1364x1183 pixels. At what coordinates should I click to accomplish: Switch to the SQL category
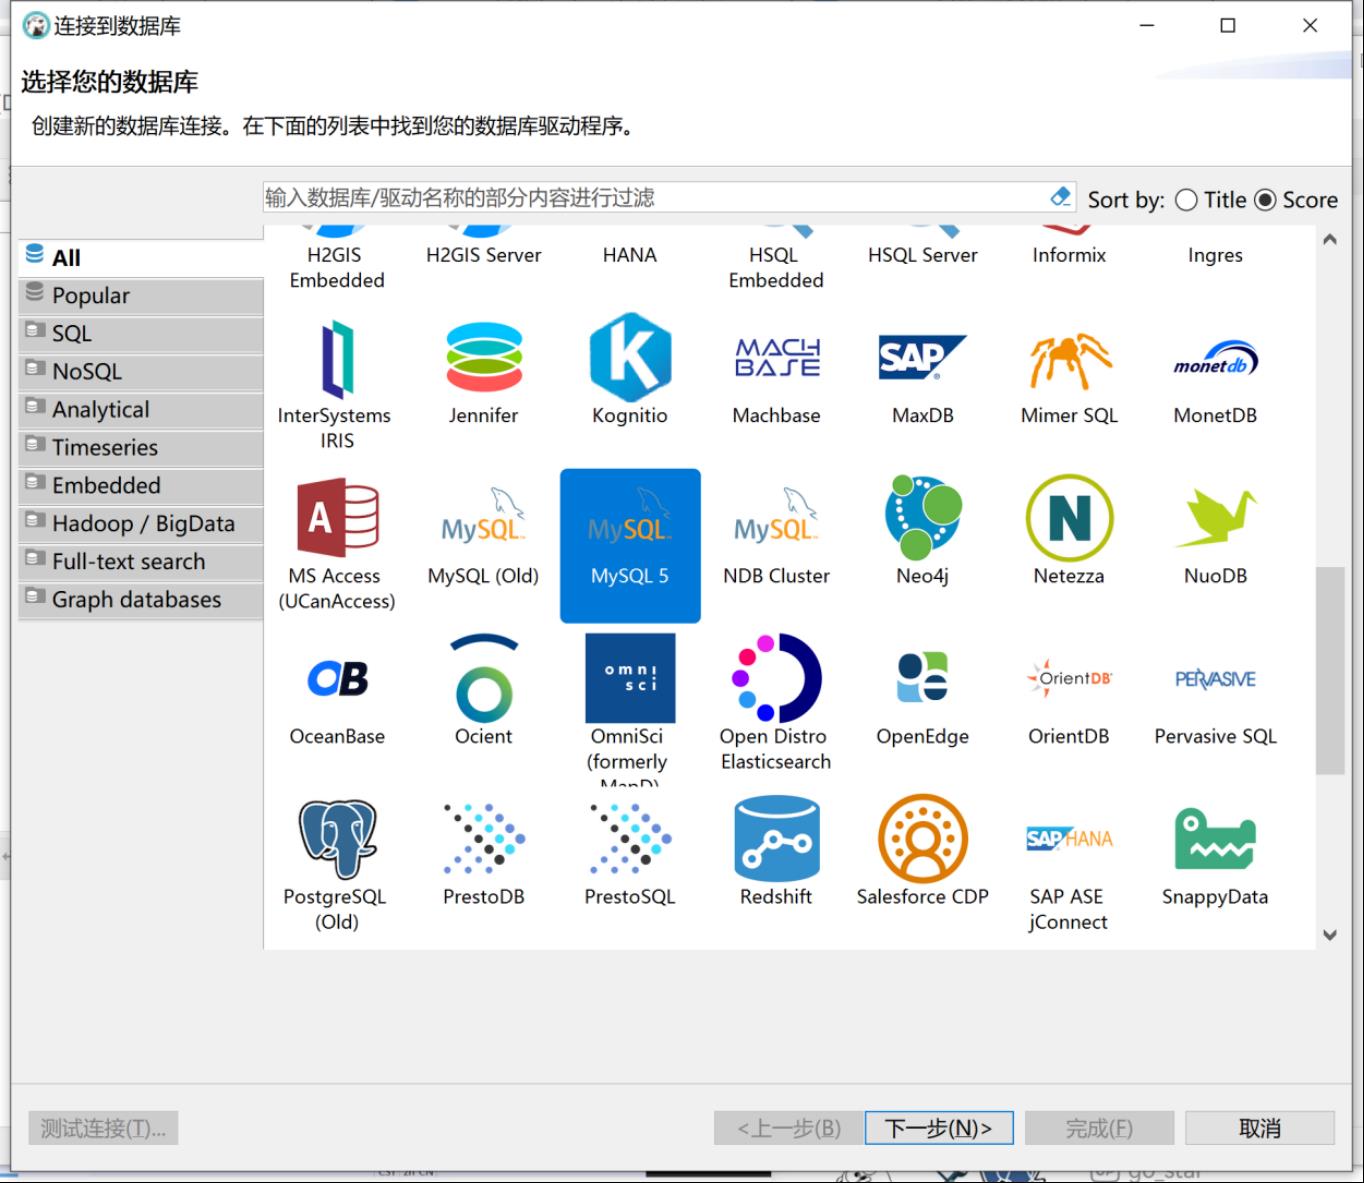[x=141, y=334]
